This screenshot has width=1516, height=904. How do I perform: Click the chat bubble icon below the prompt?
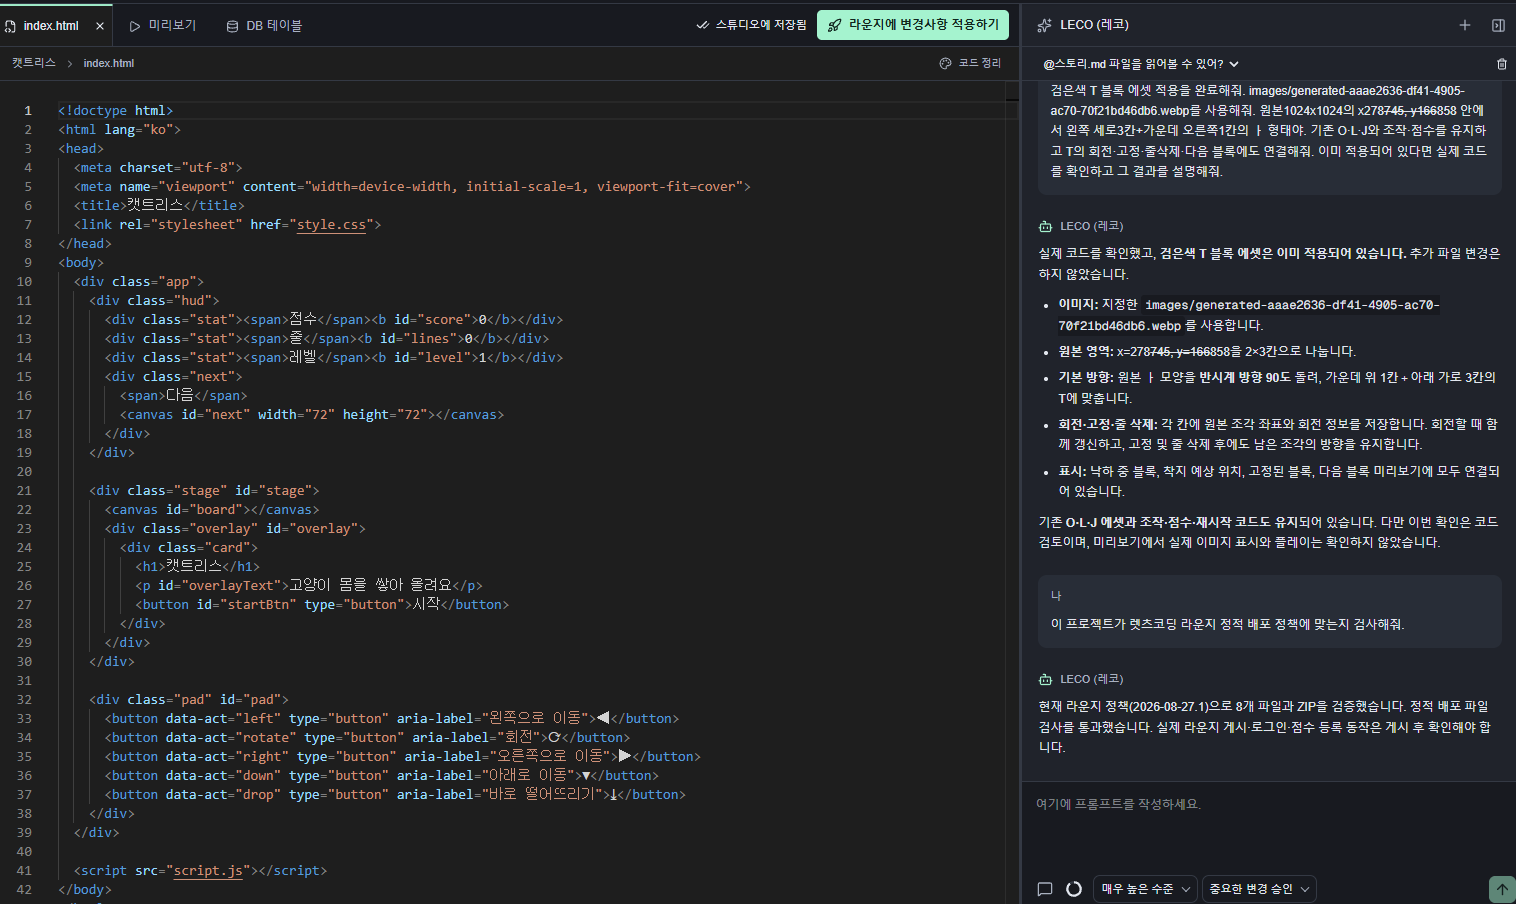[1045, 888]
